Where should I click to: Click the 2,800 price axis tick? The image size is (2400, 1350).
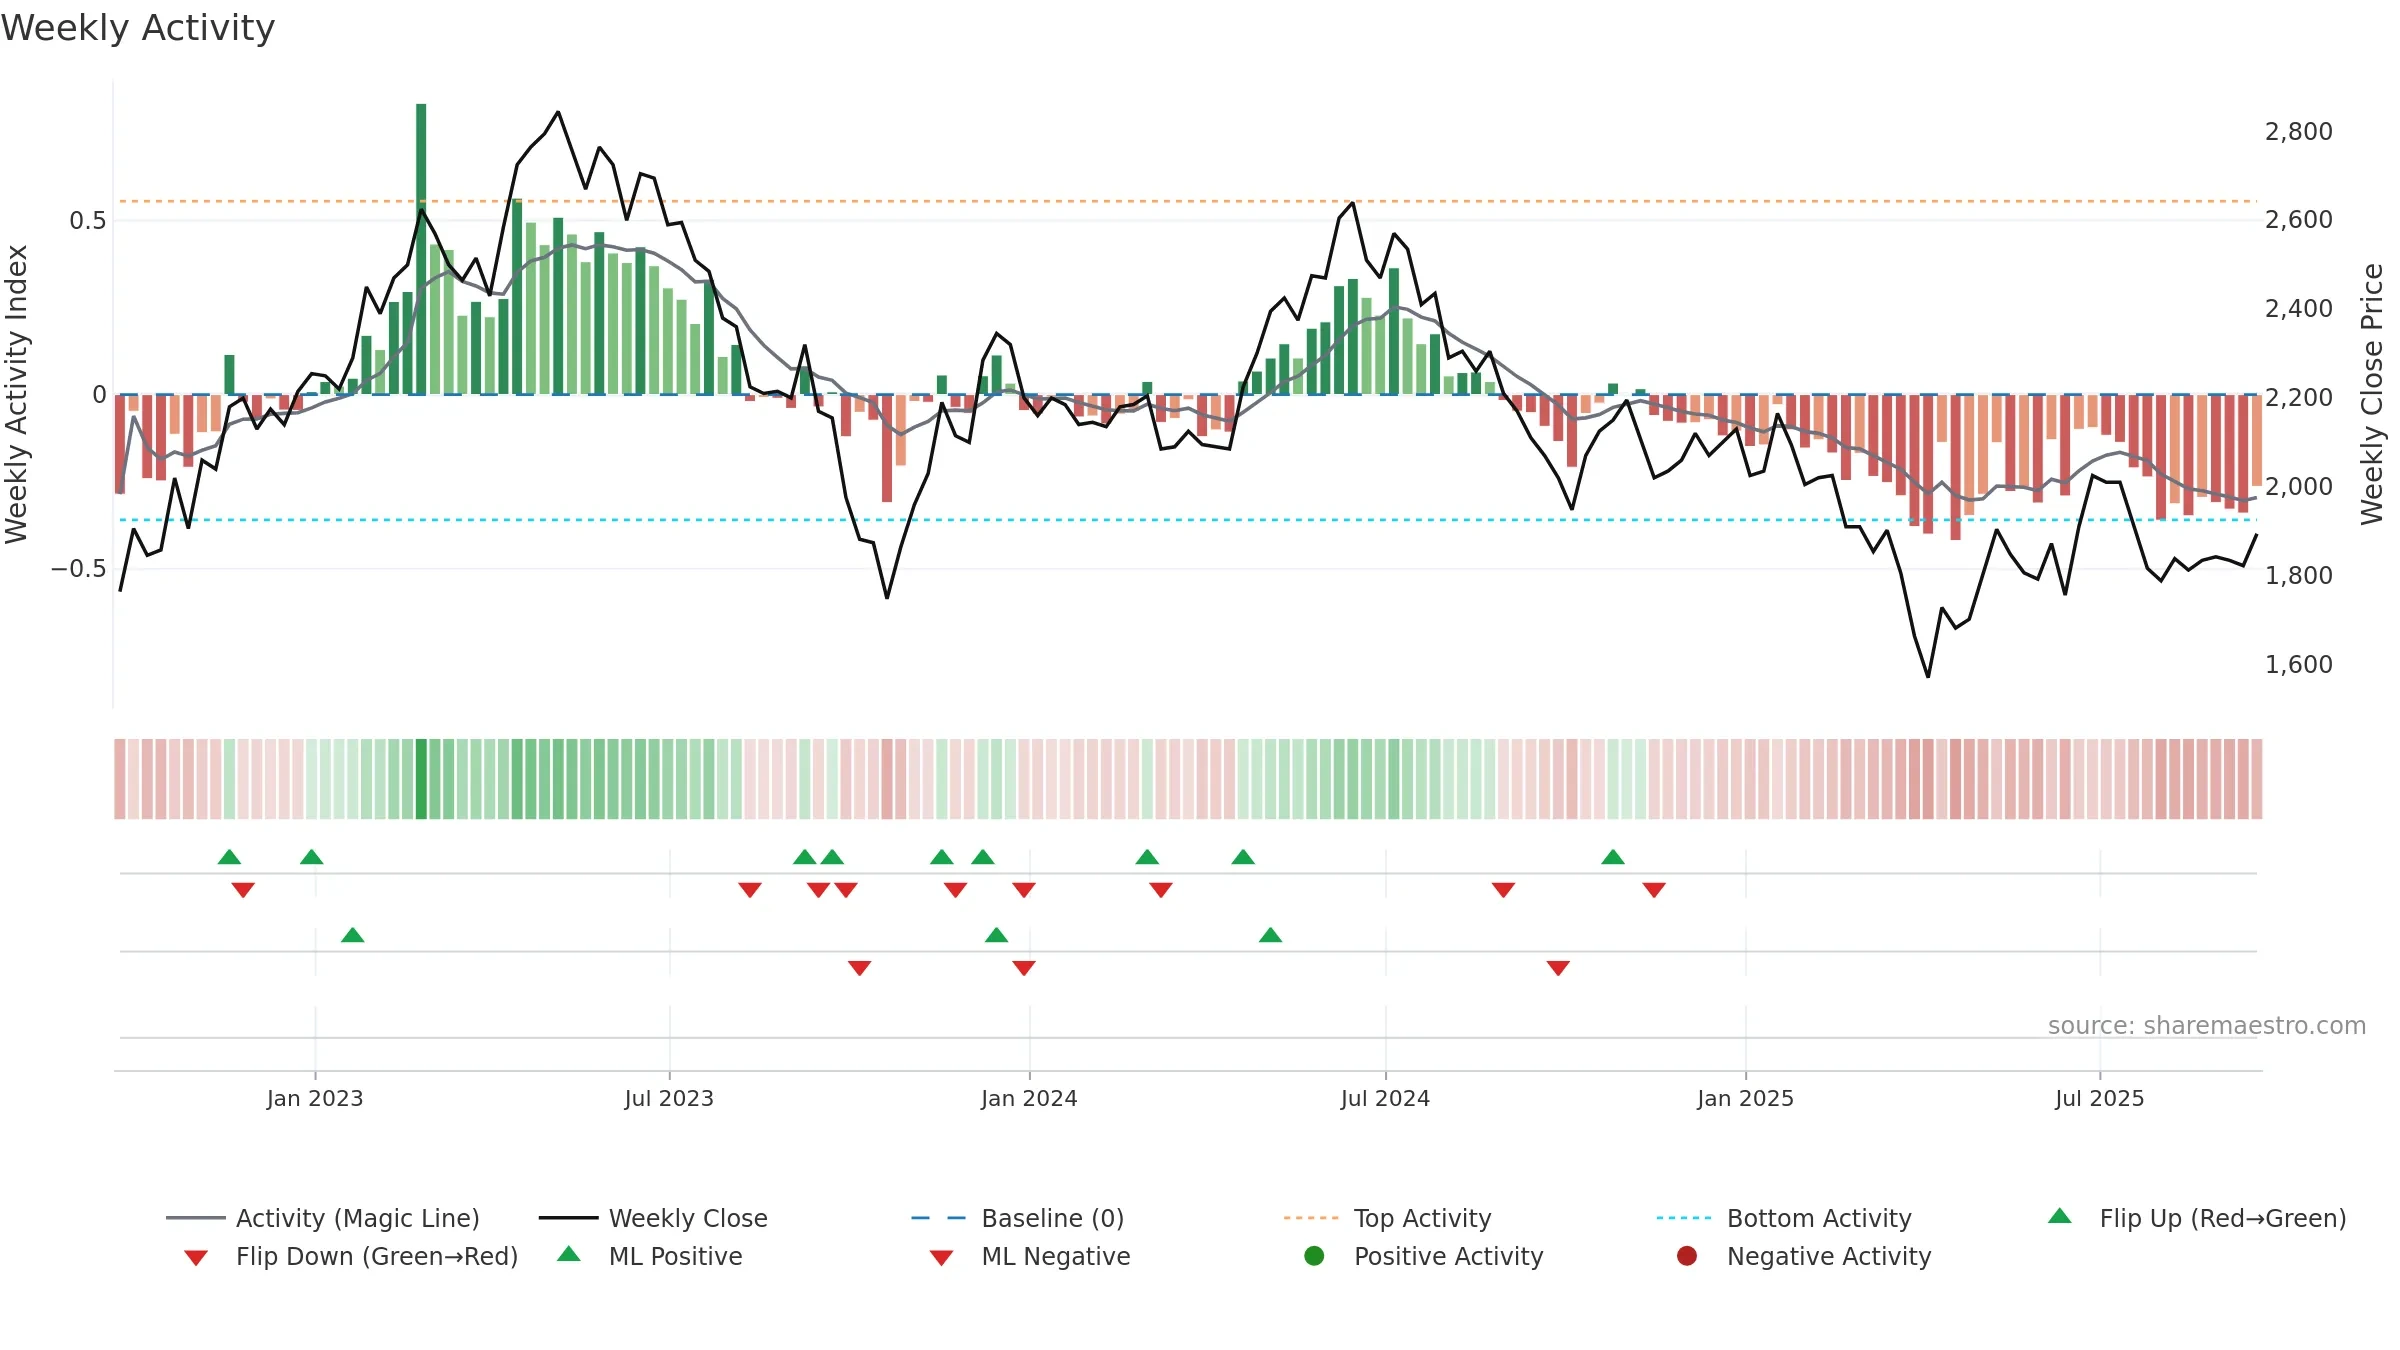coord(2298,131)
